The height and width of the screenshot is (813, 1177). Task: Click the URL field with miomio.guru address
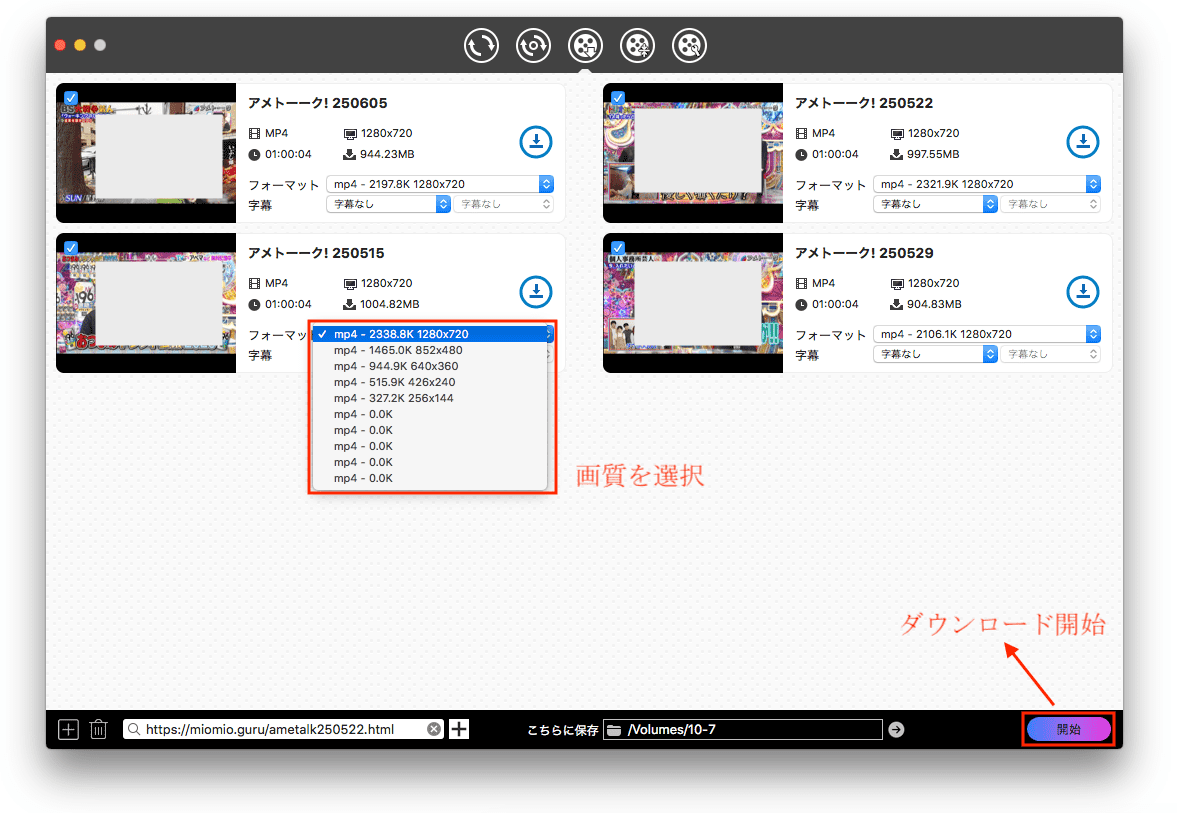(x=283, y=730)
